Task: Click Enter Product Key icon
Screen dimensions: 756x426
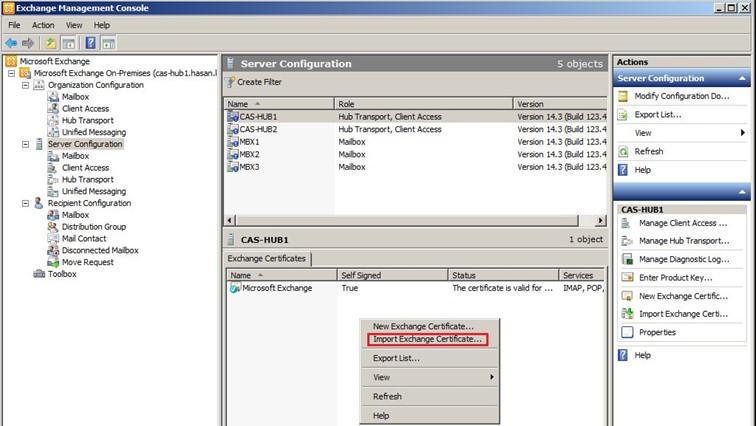Action: coord(627,278)
